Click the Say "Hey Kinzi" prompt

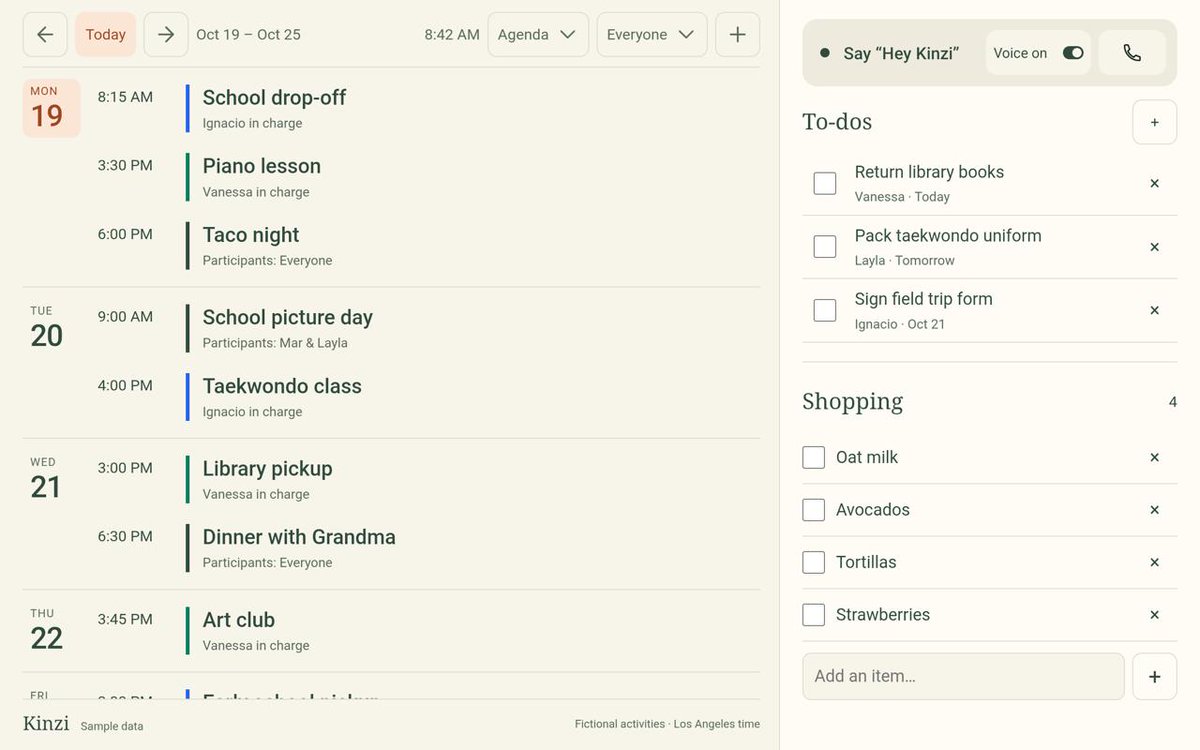click(901, 53)
